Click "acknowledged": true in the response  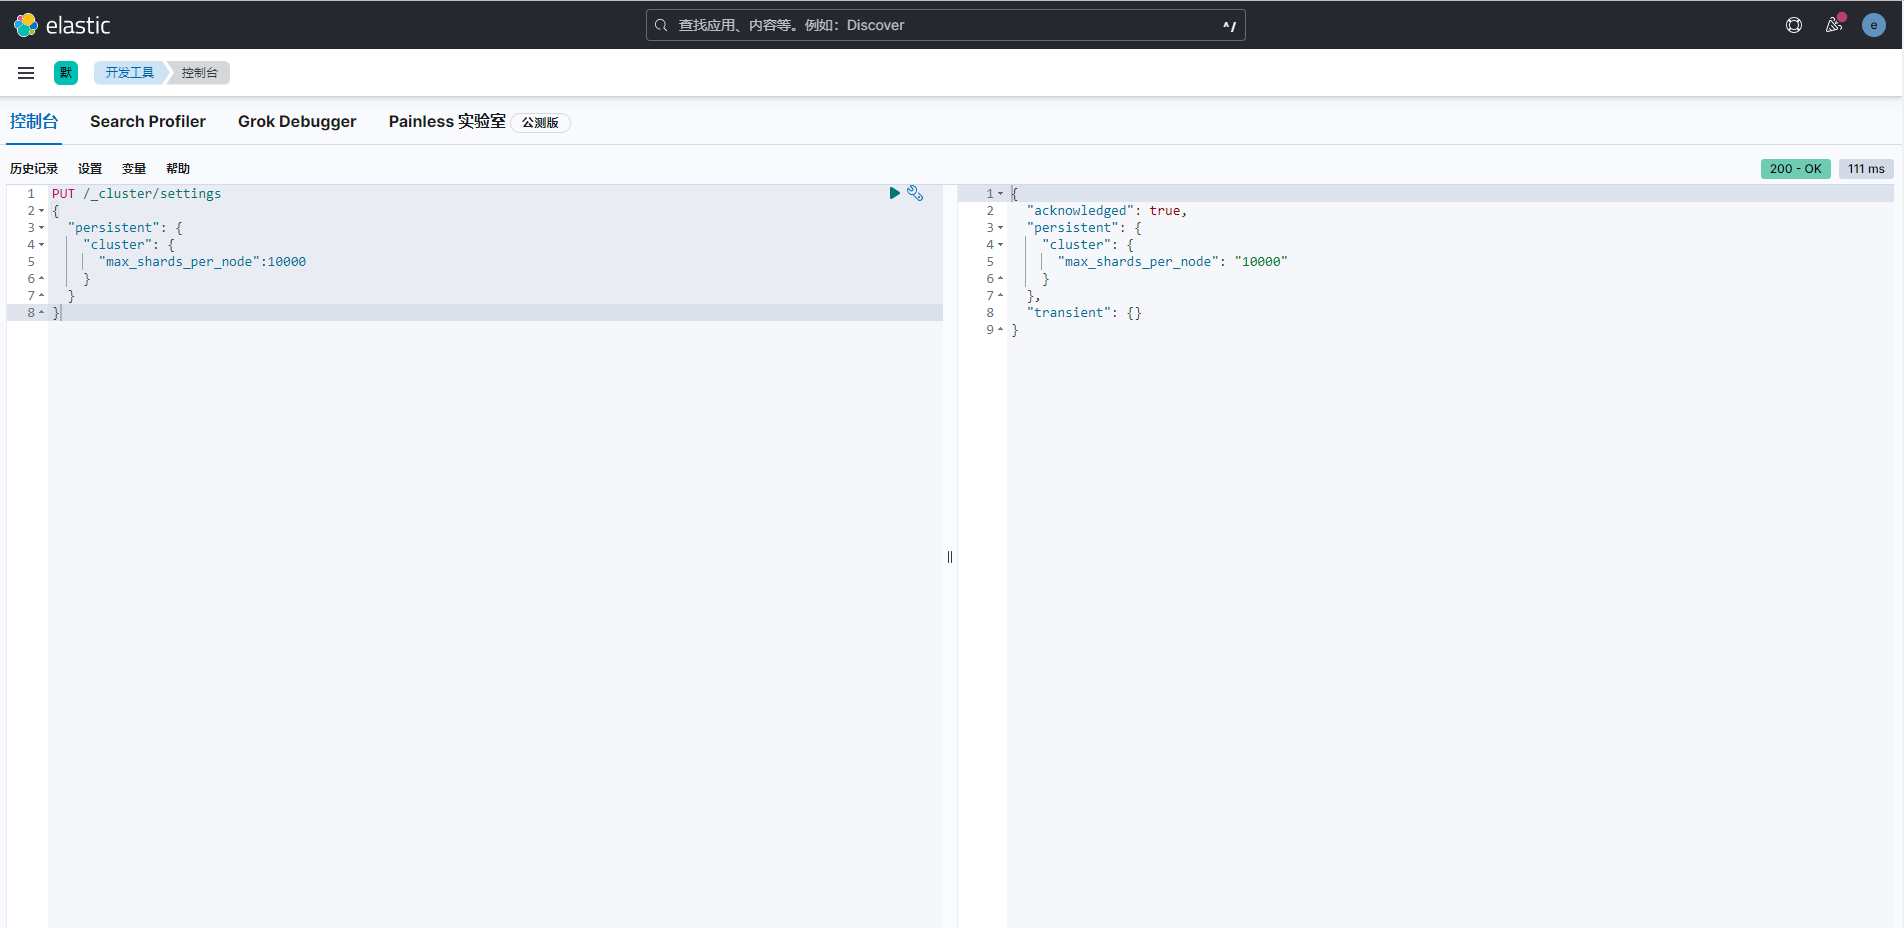(x=1106, y=211)
